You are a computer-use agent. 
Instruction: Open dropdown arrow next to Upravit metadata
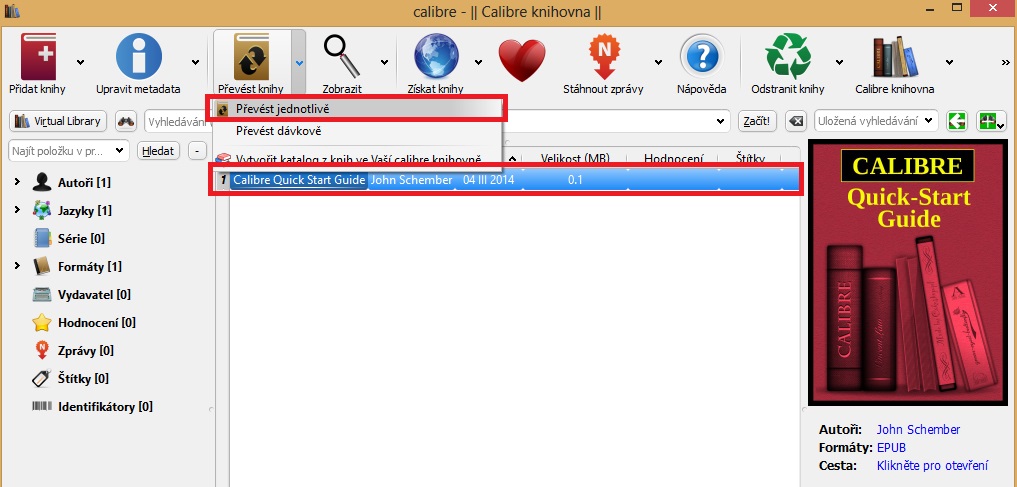point(196,62)
